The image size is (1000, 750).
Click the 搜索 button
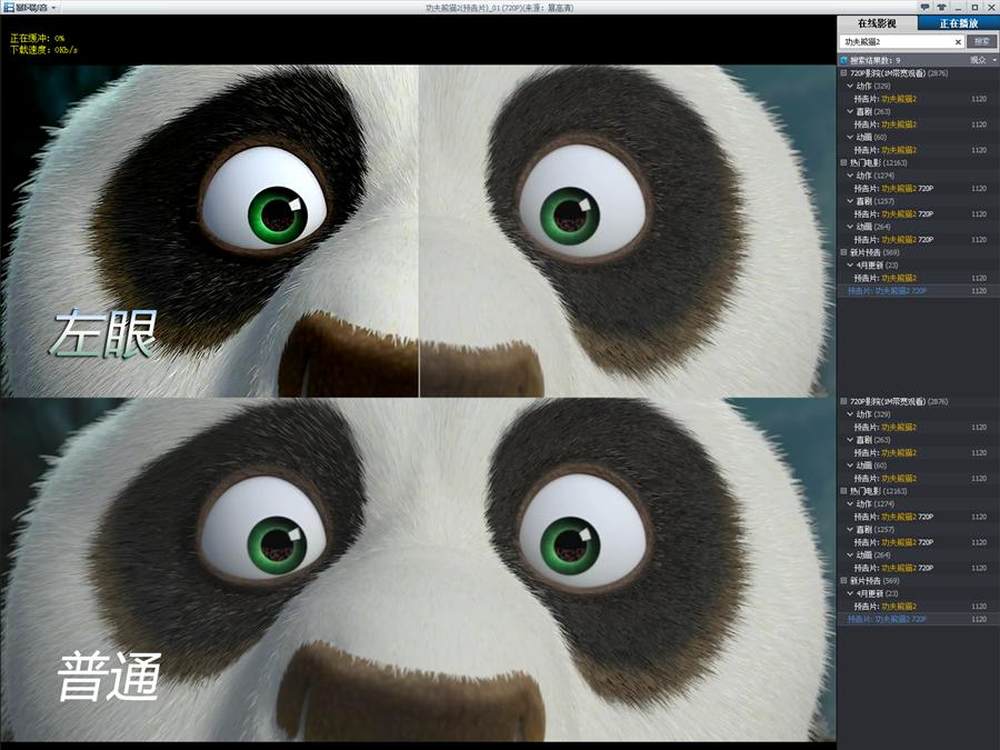982,41
